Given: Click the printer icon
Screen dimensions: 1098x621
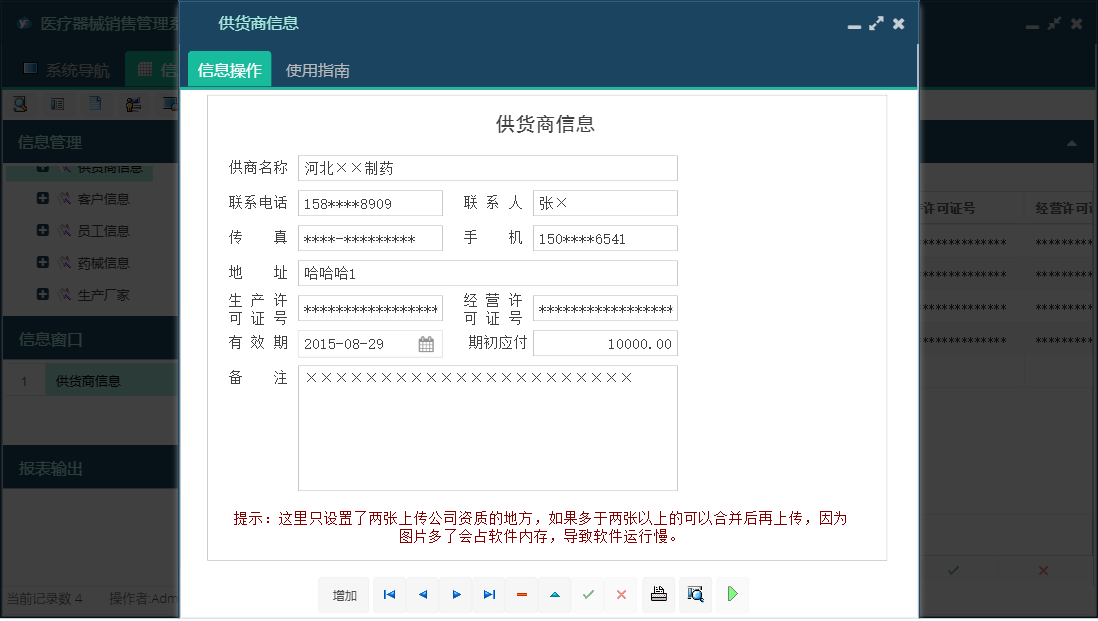Looking at the screenshot, I should [x=658, y=595].
